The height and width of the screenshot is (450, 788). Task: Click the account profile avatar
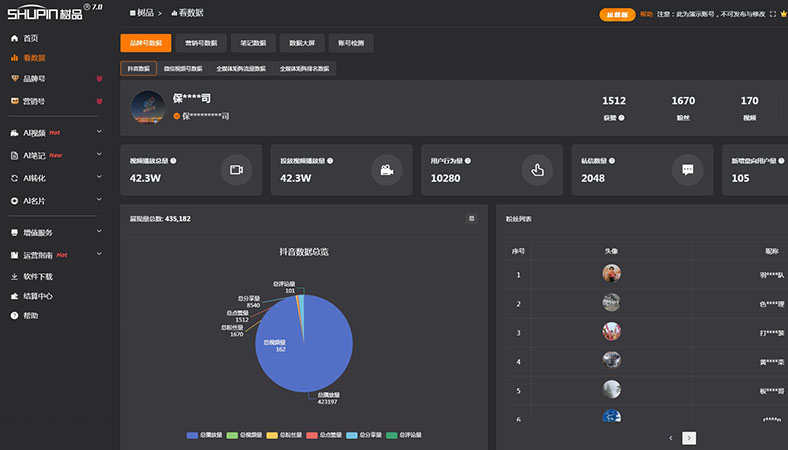pyautogui.click(x=148, y=107)
